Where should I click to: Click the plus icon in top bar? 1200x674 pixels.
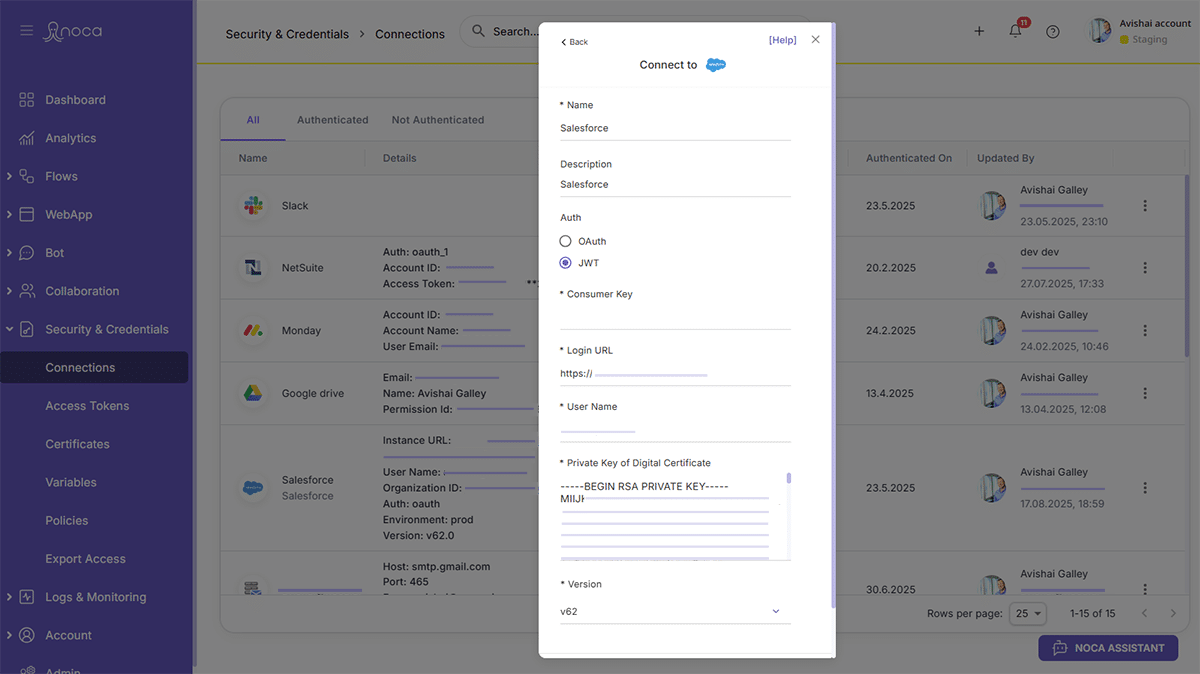(x=979, y=31)
